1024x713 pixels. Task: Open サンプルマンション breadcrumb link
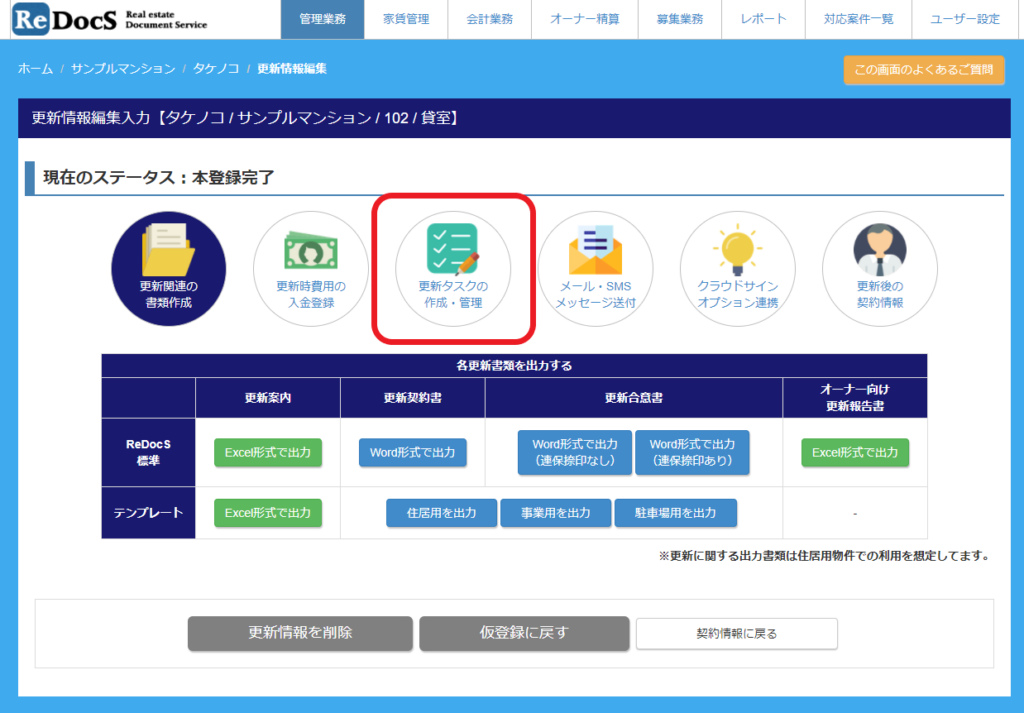[x=123, y=69]
